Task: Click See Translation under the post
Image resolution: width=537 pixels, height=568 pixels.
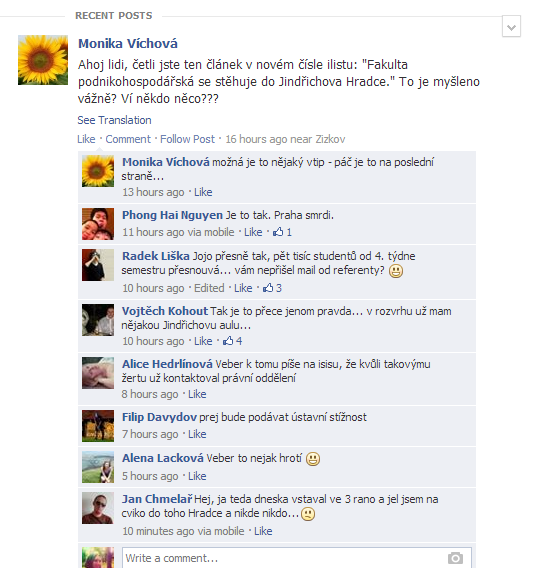Action: point(115,120)
